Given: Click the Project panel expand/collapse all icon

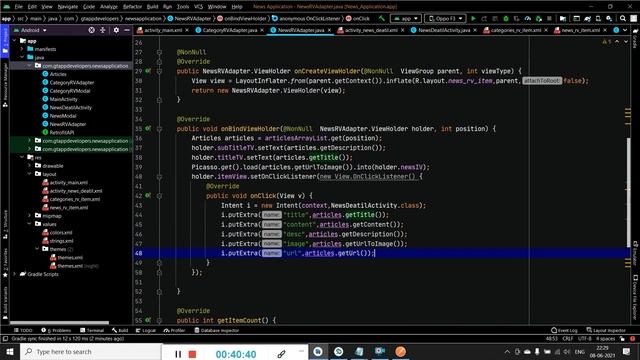Looking at the screenshot, I should (102, 30).
